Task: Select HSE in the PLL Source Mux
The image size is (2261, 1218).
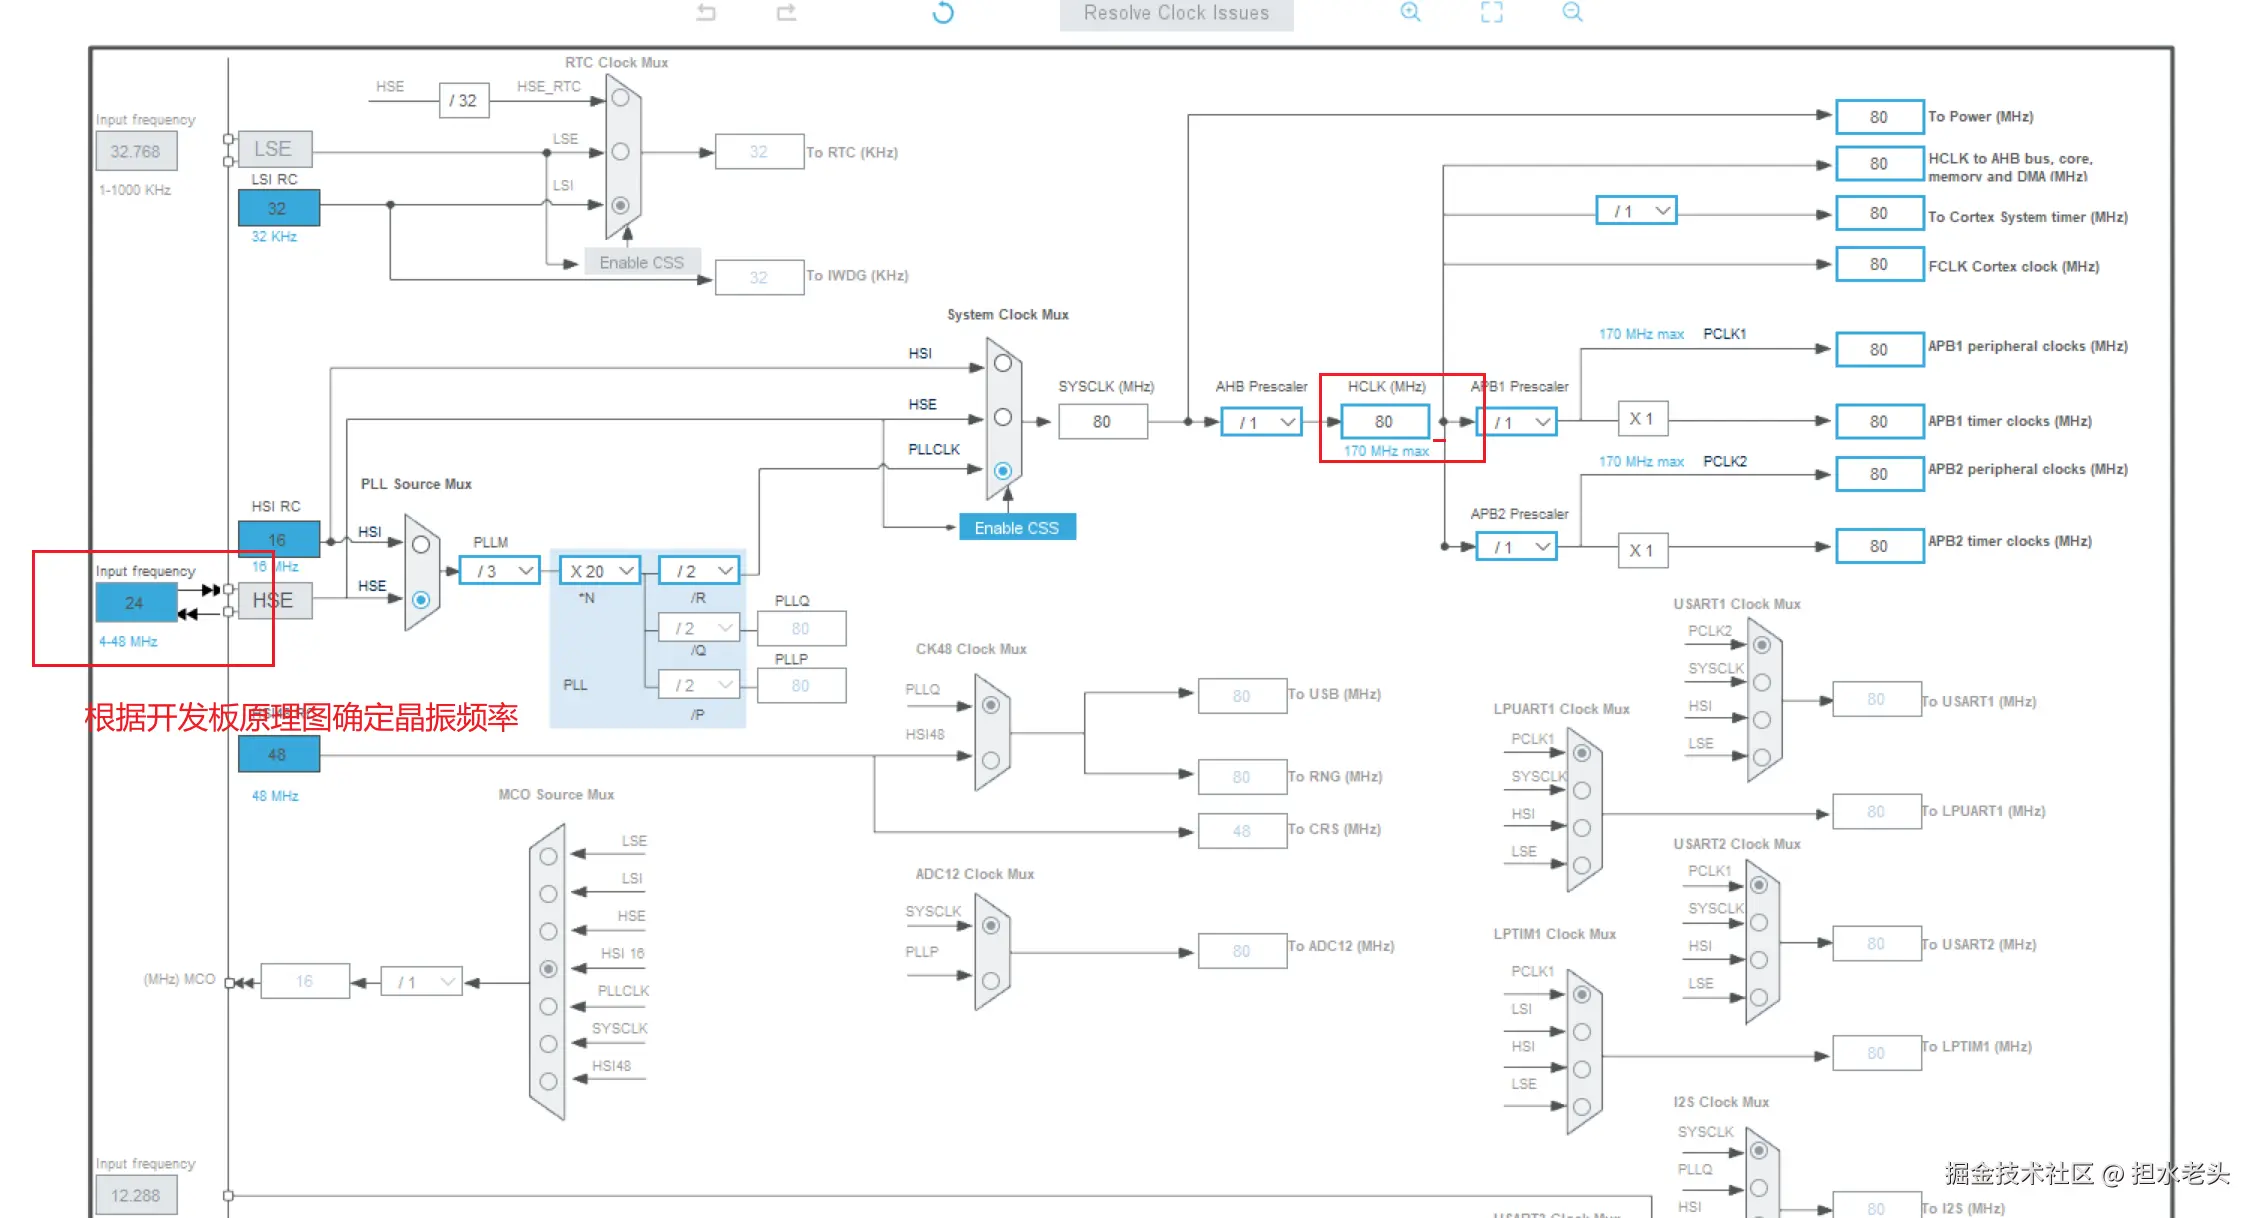Action: point(421,600)
